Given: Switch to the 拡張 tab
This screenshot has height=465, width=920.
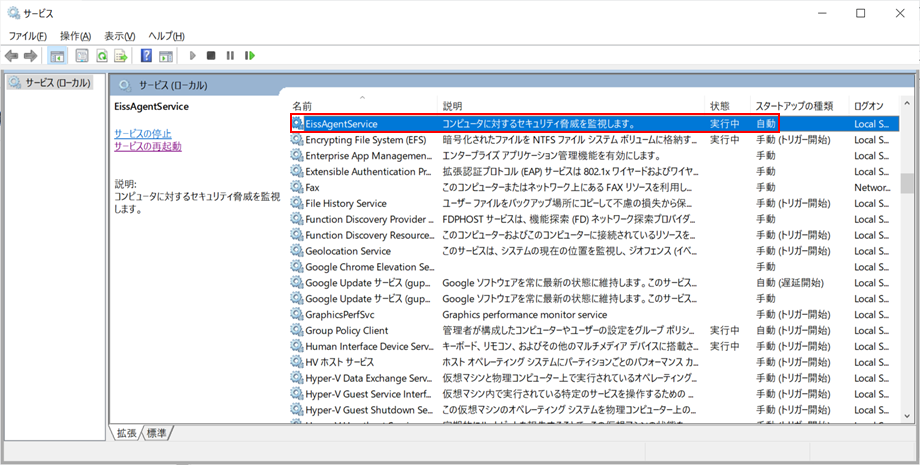Looking at the screenshot, I should click(126, 433).
